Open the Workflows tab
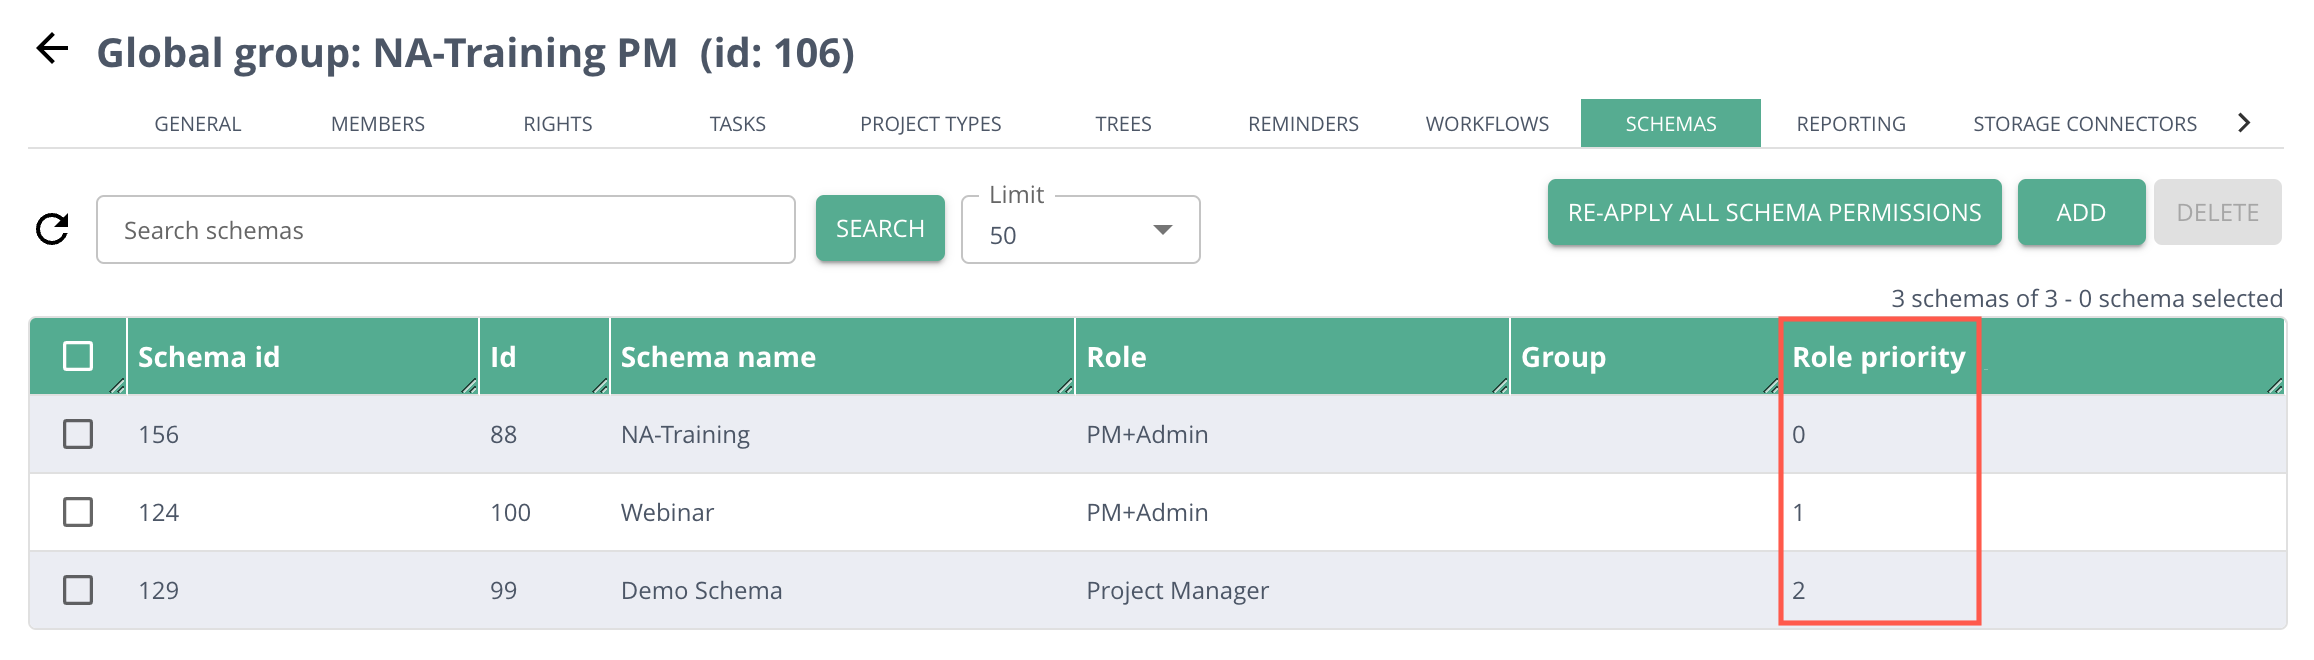Viewport: 2314px width, 660px height. pyautogui.click(x=1487, y=124)
